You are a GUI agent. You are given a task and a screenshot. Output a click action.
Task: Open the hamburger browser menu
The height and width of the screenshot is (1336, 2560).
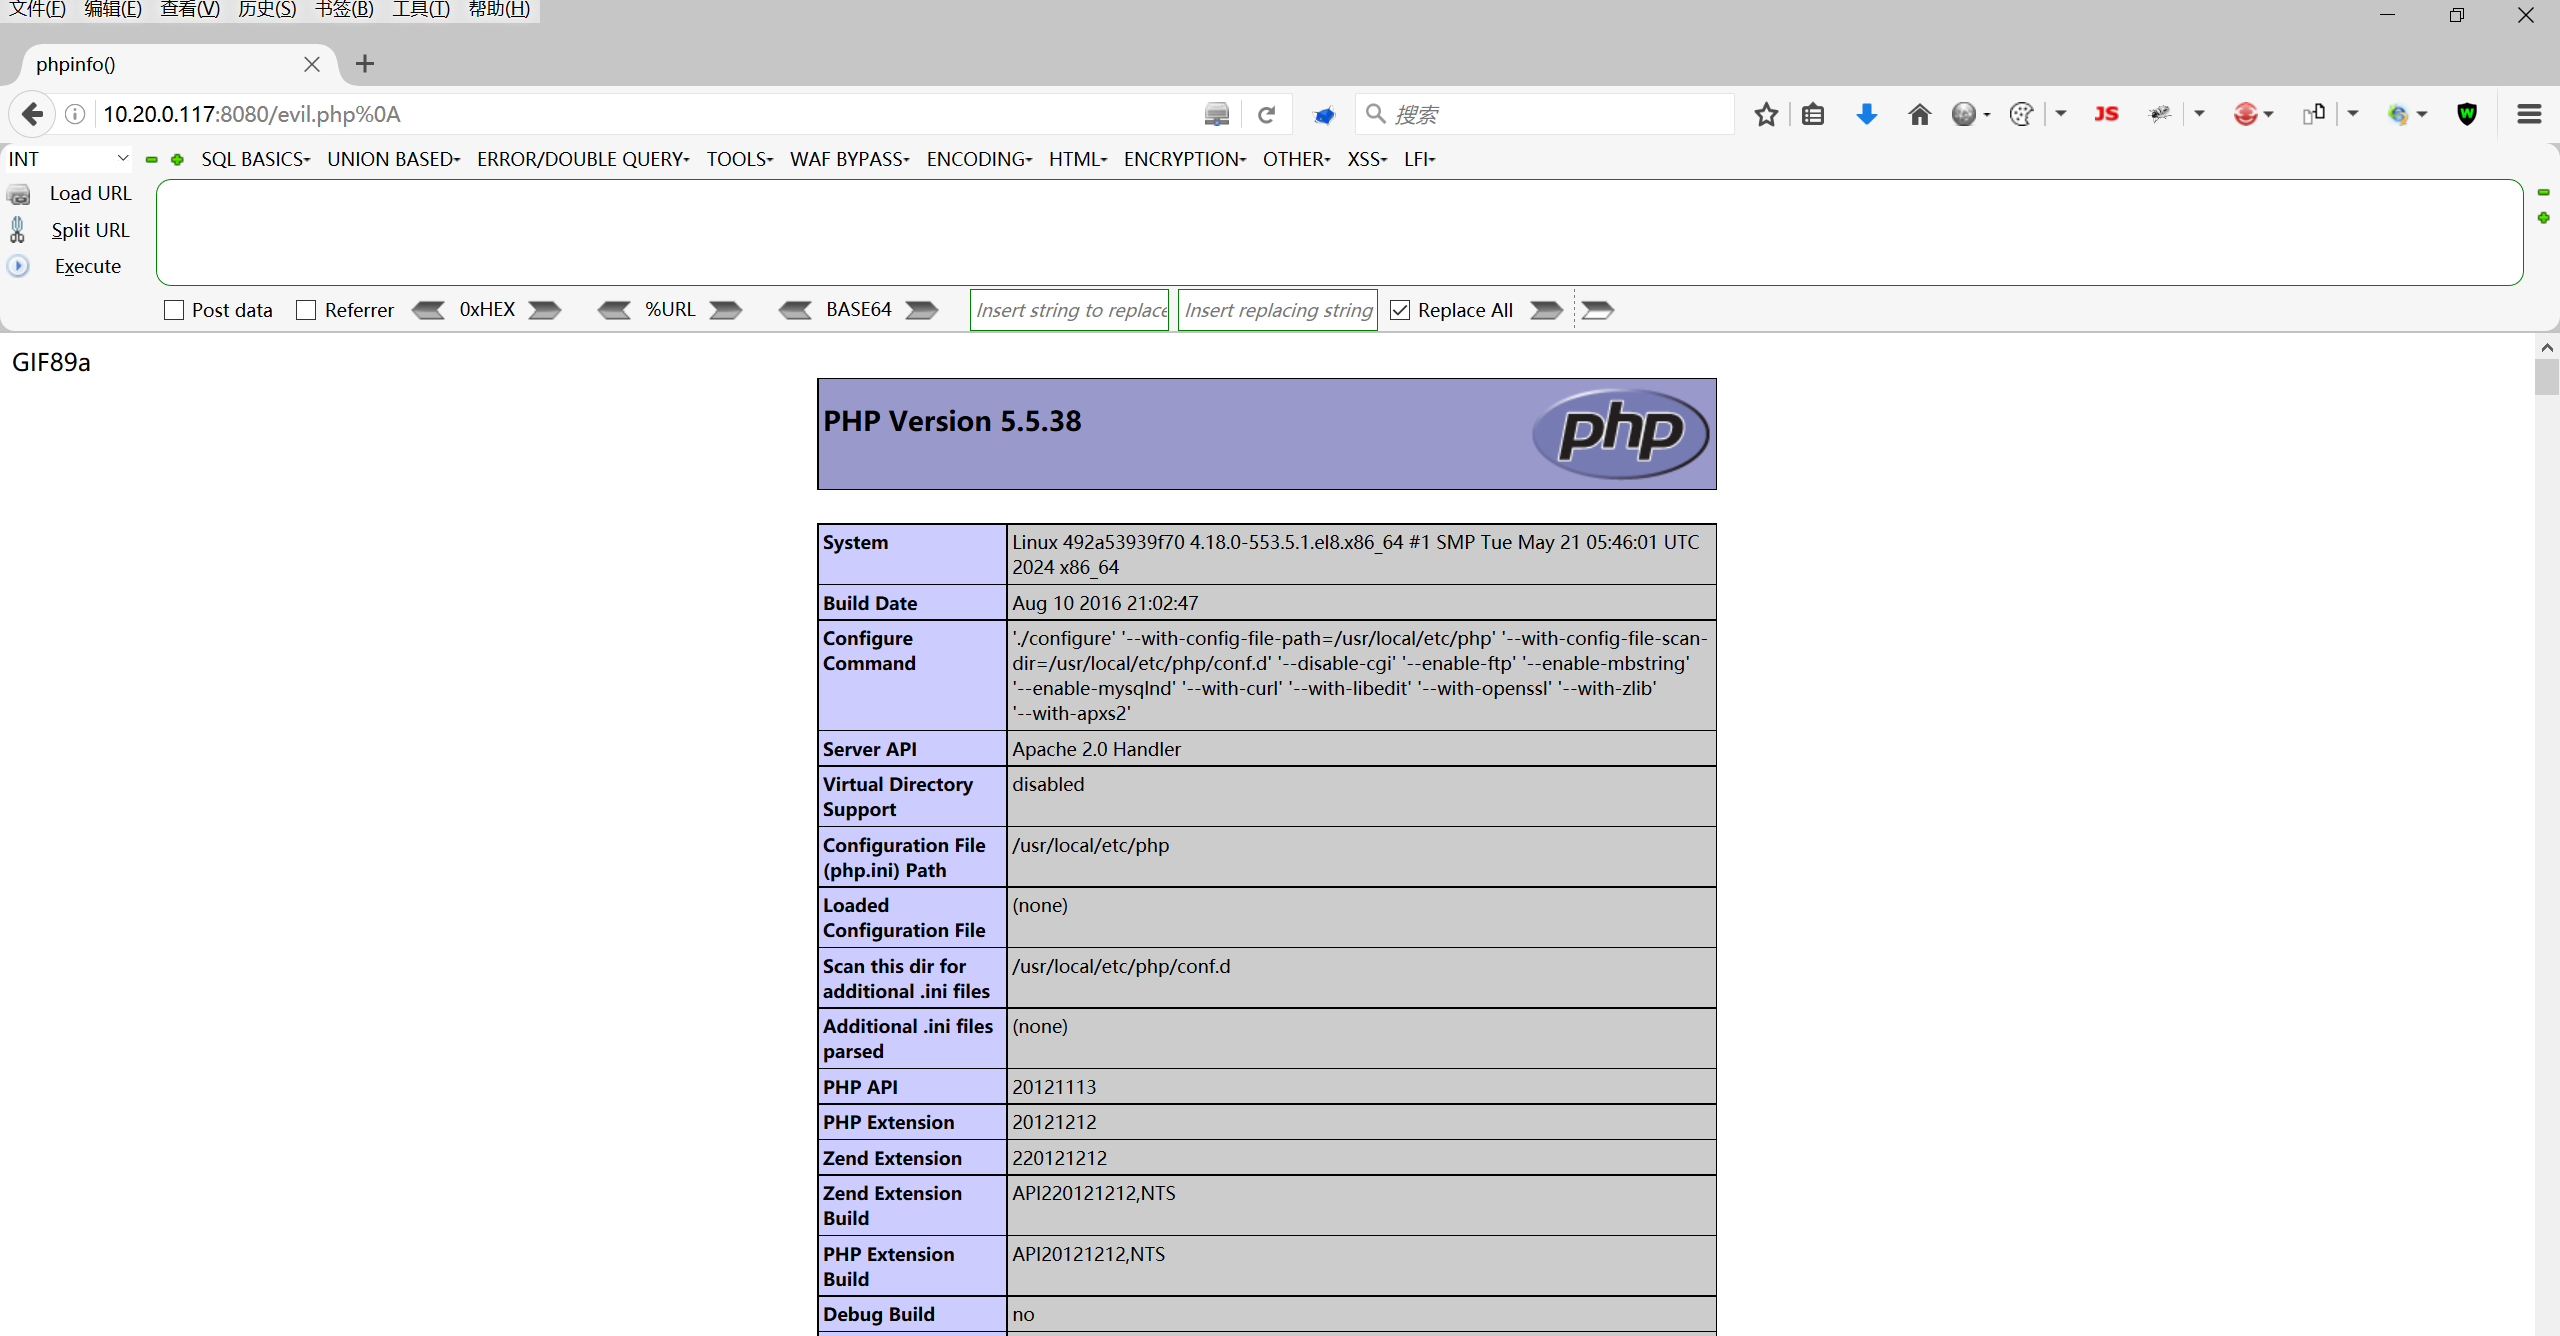[x=2529, y=114]
